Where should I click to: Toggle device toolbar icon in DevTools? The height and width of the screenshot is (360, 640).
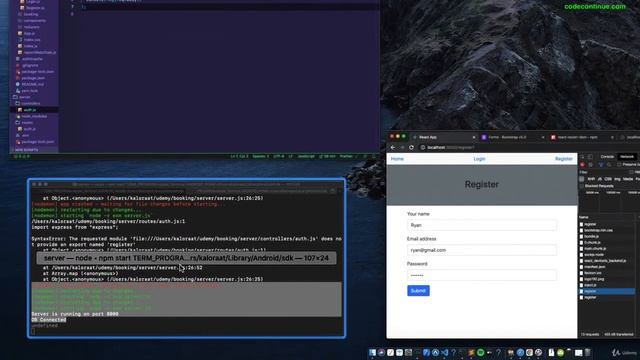tap(590, 157)
